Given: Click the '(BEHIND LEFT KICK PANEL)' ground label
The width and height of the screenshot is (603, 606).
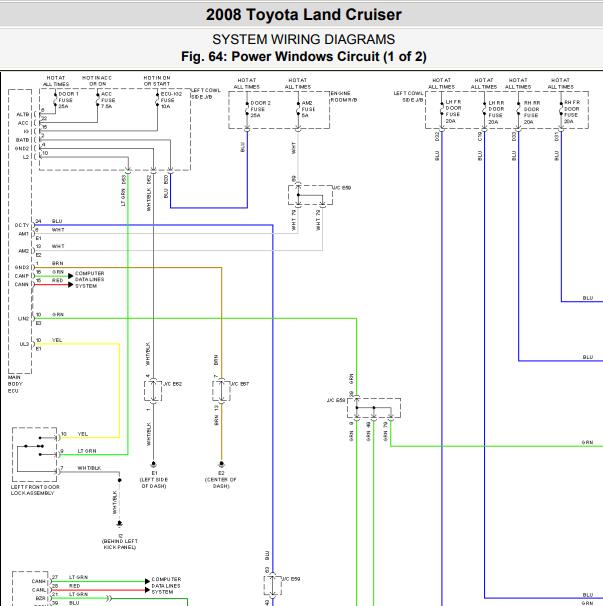Looking at the screenshot, I should coord(120,544).
